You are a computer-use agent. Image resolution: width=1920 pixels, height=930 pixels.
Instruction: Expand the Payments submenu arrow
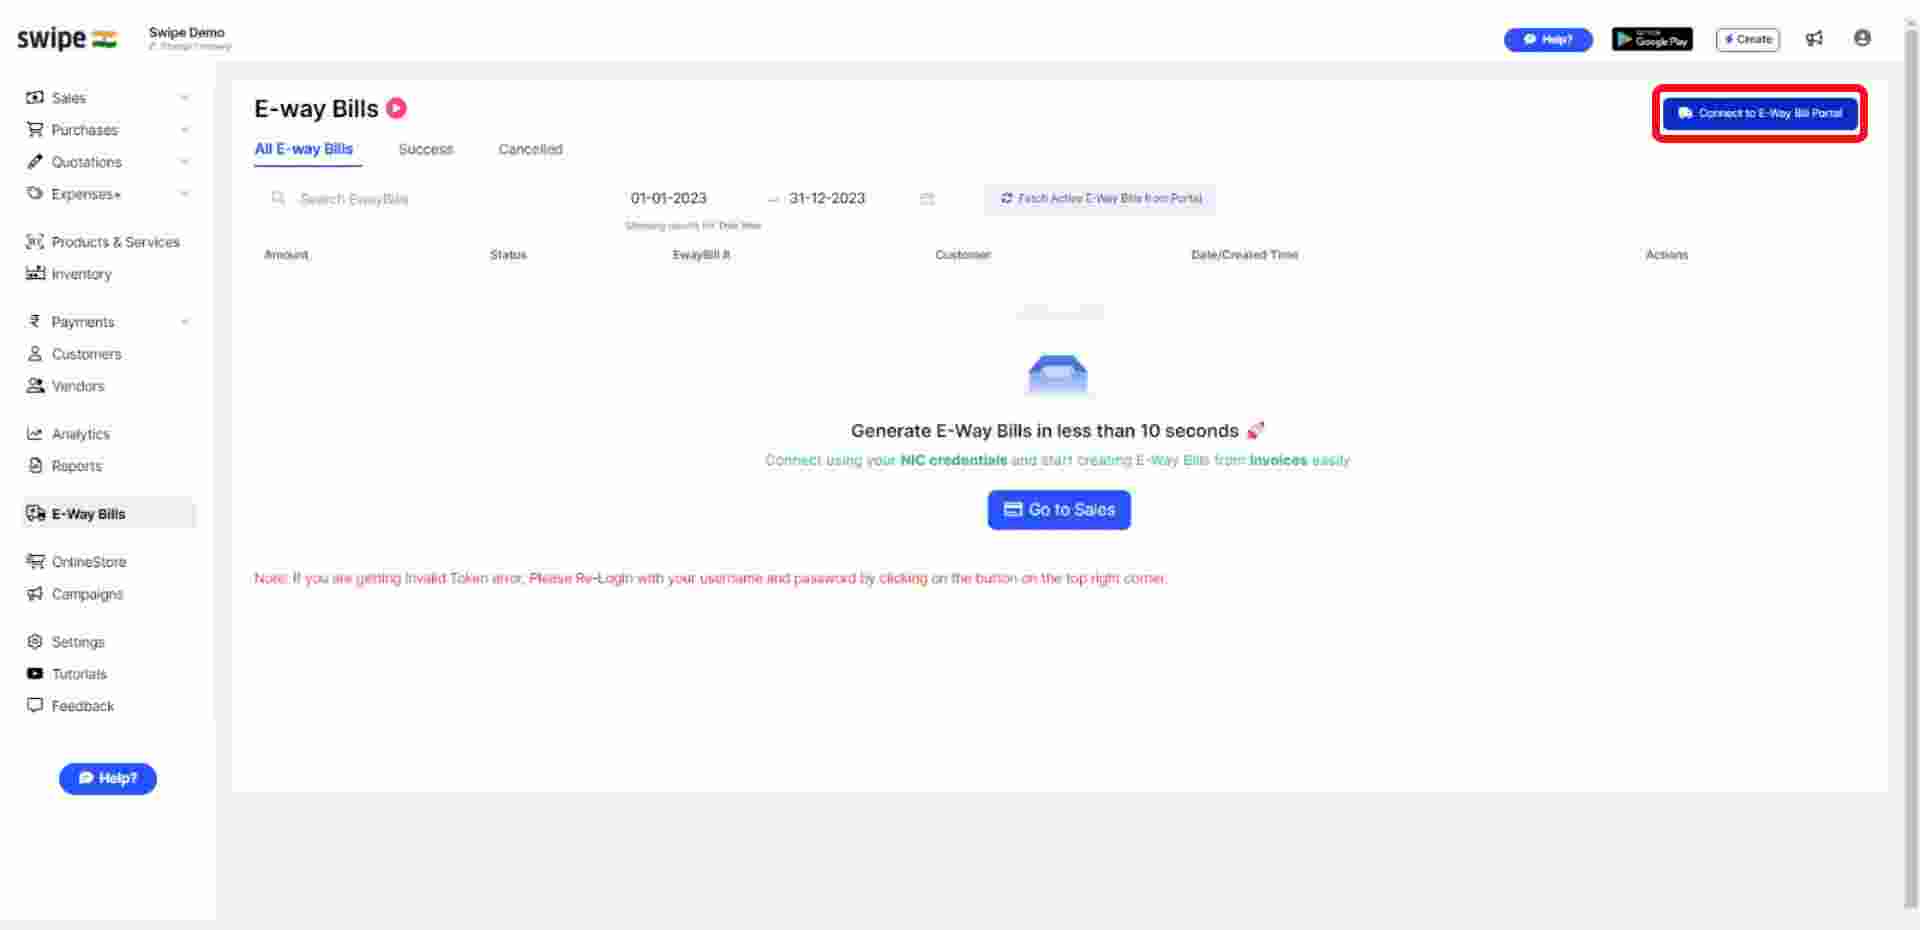[x=185, y=322]
